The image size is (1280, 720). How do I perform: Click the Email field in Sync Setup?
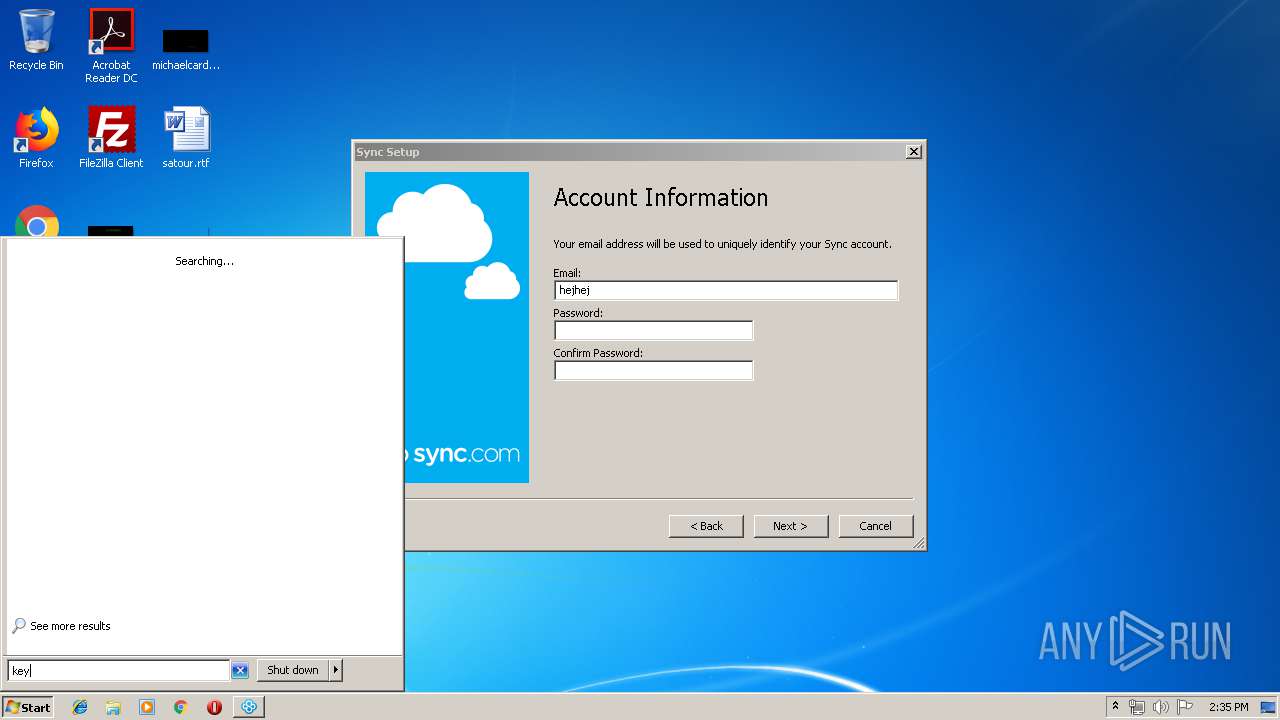pos(726,290)
